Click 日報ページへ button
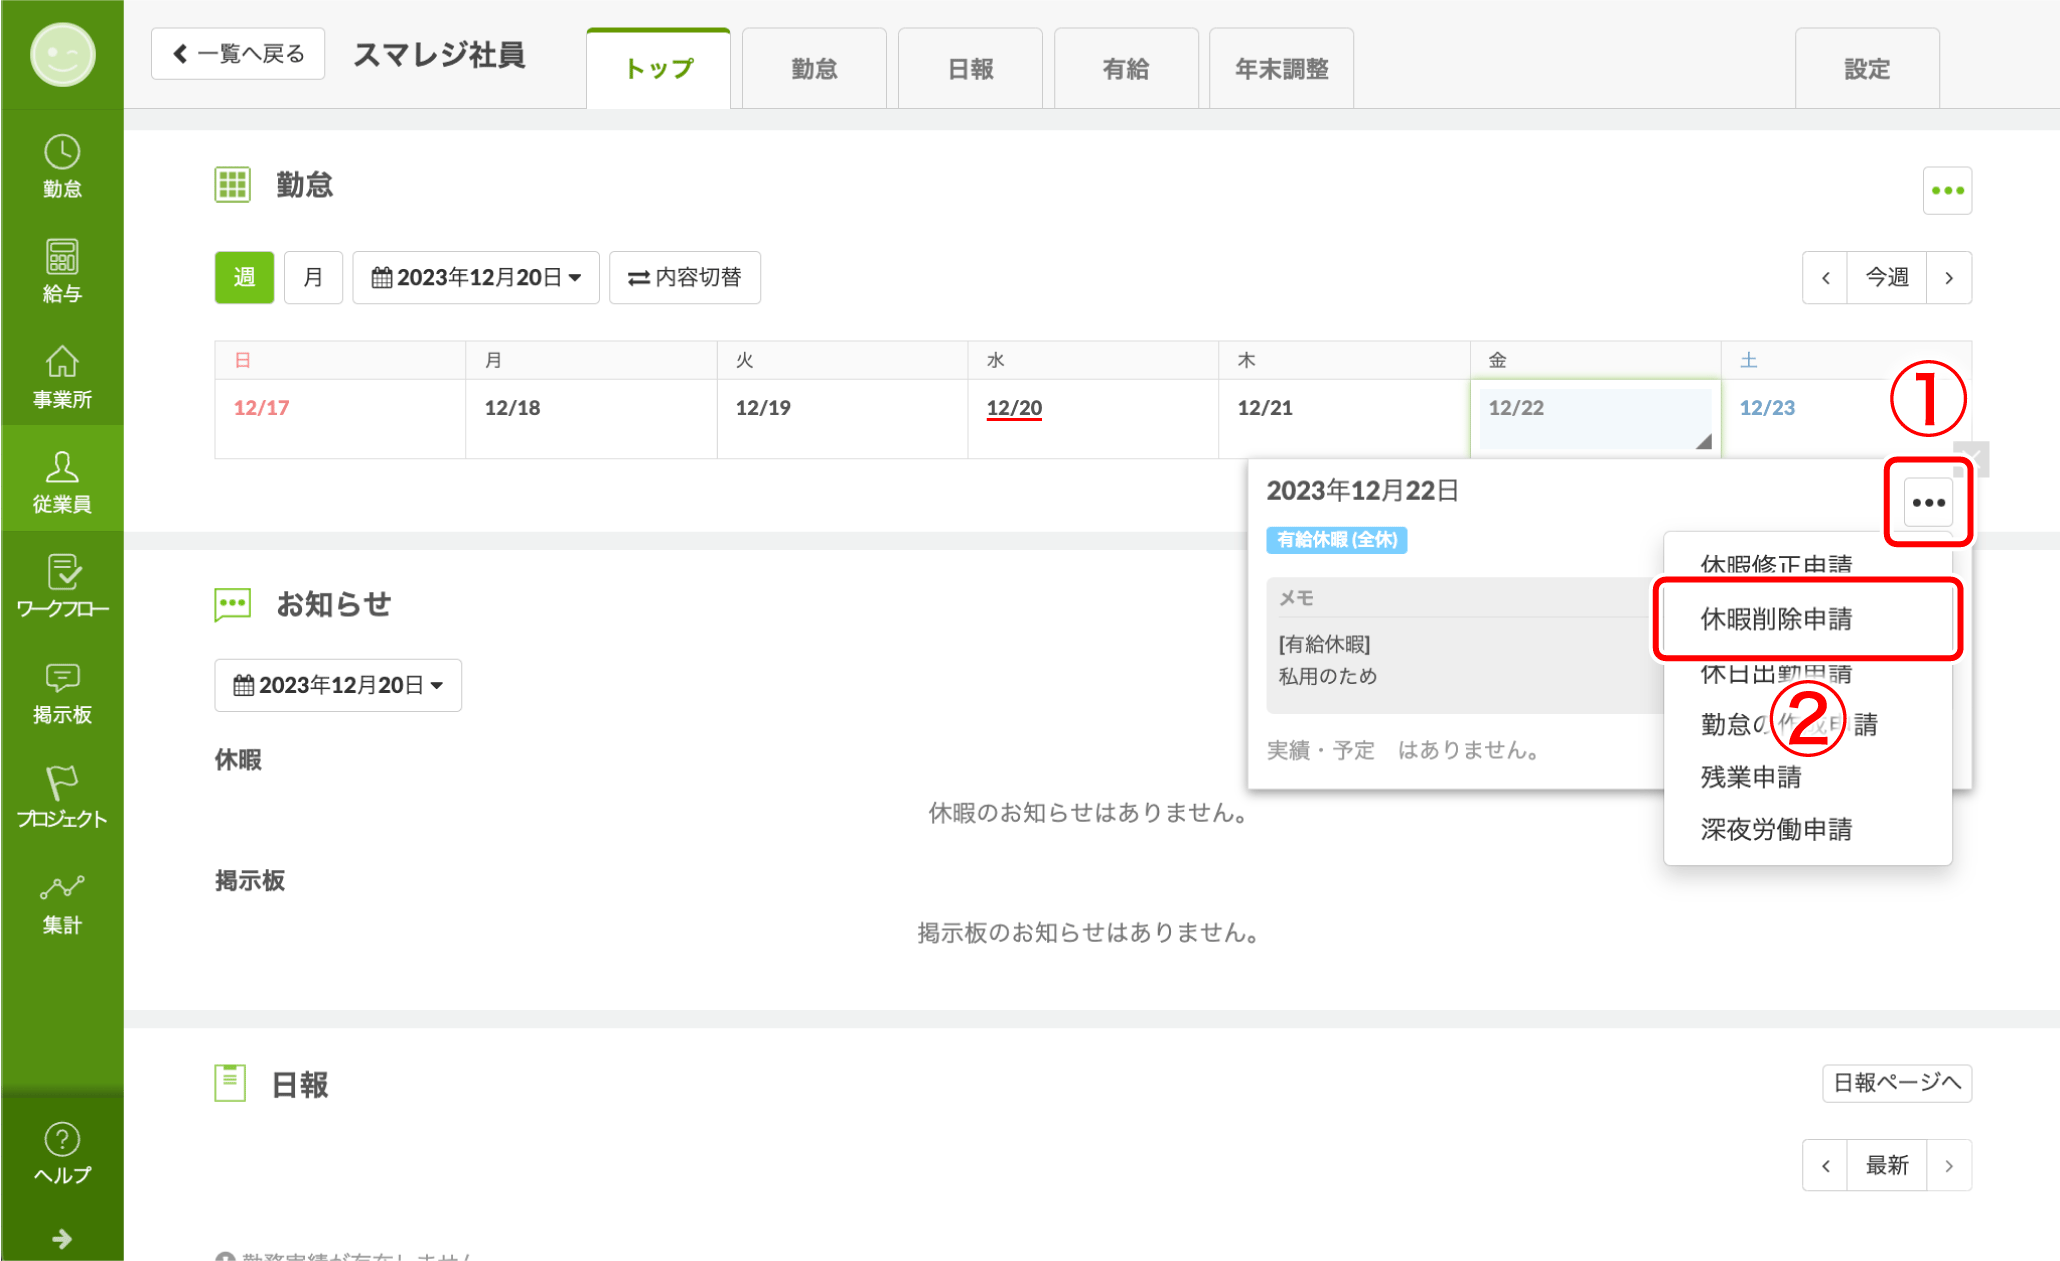This screenshot has height=1261, width=2060. [x=1896, y=1082]
